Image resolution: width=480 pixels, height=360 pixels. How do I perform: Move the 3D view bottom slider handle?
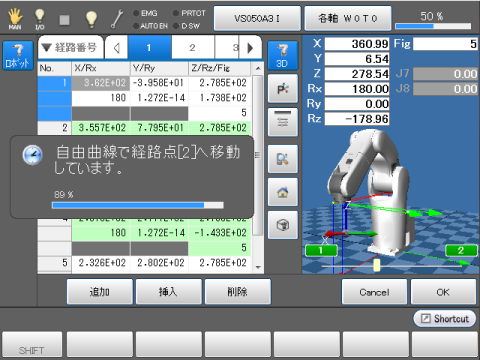tap(377, 265)
